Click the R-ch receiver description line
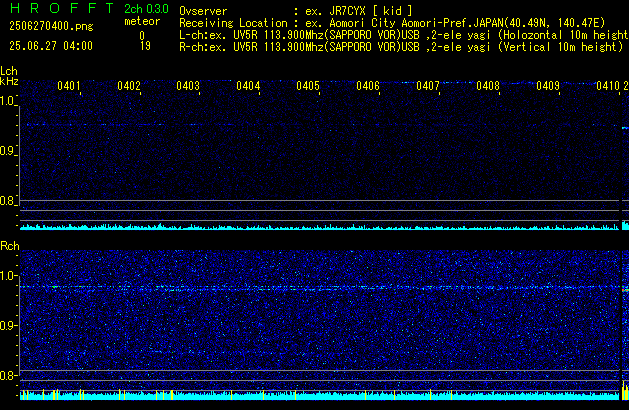Screen dimensions: 629x410 401,47
